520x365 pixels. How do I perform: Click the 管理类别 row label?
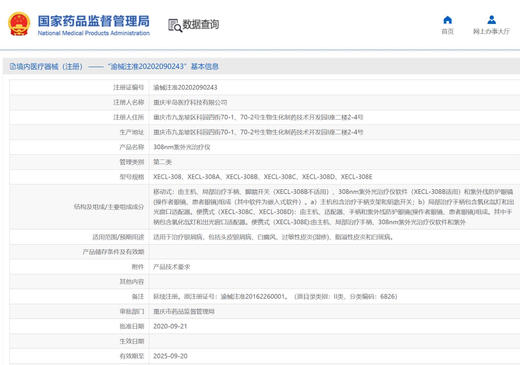[132, 162]
